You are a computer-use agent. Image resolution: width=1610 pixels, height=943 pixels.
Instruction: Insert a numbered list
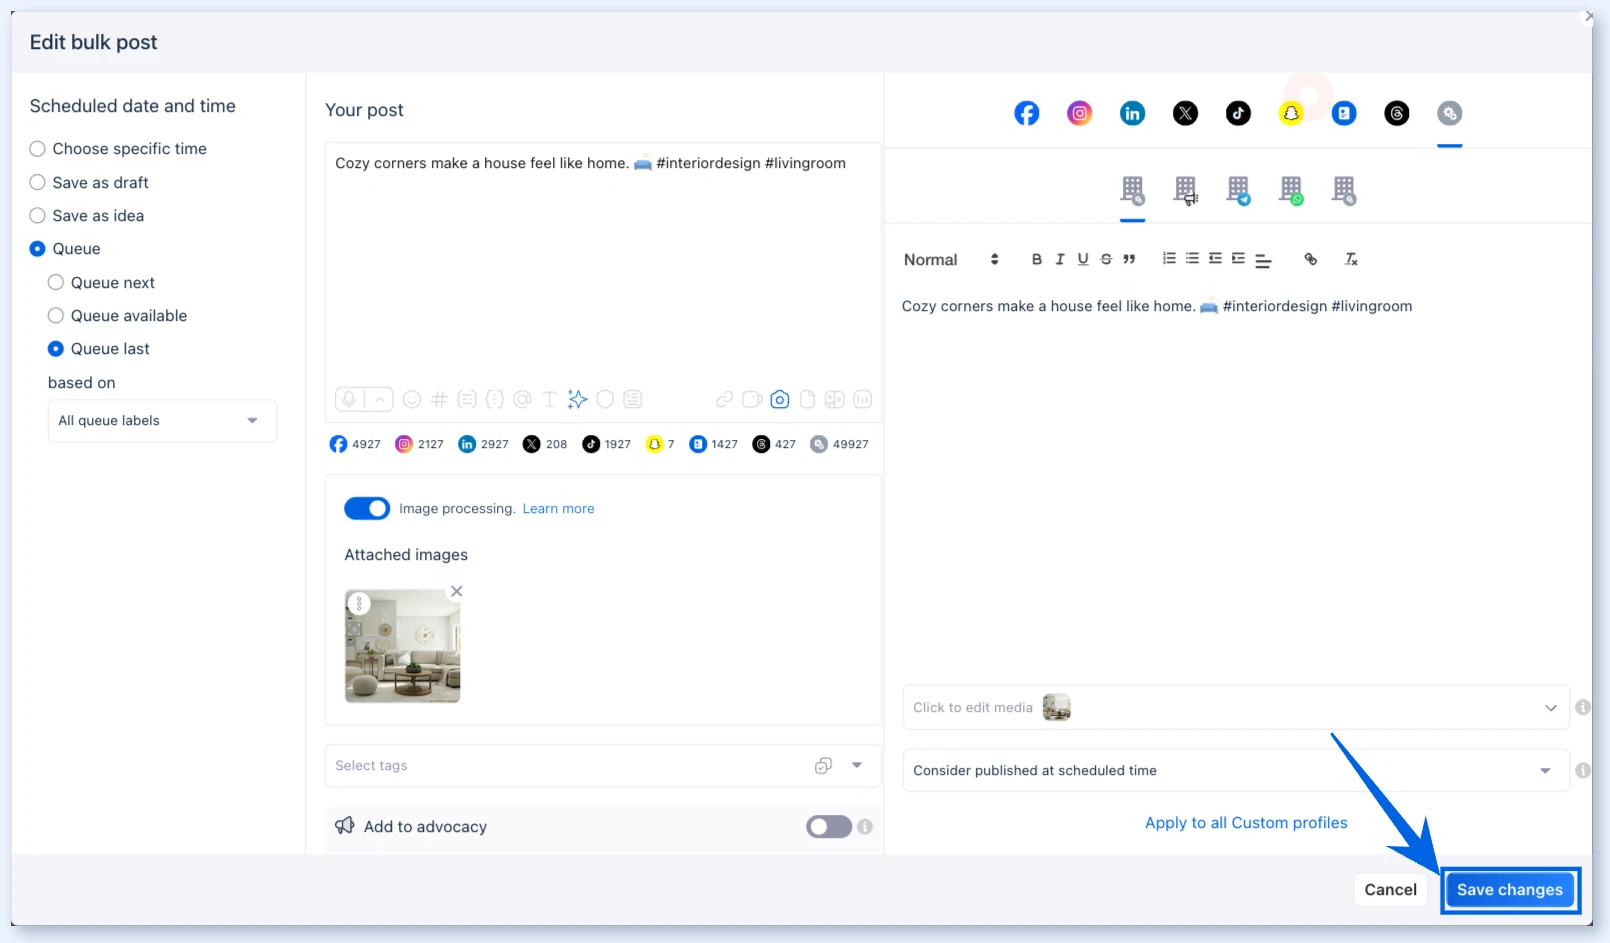point(1169,259)
